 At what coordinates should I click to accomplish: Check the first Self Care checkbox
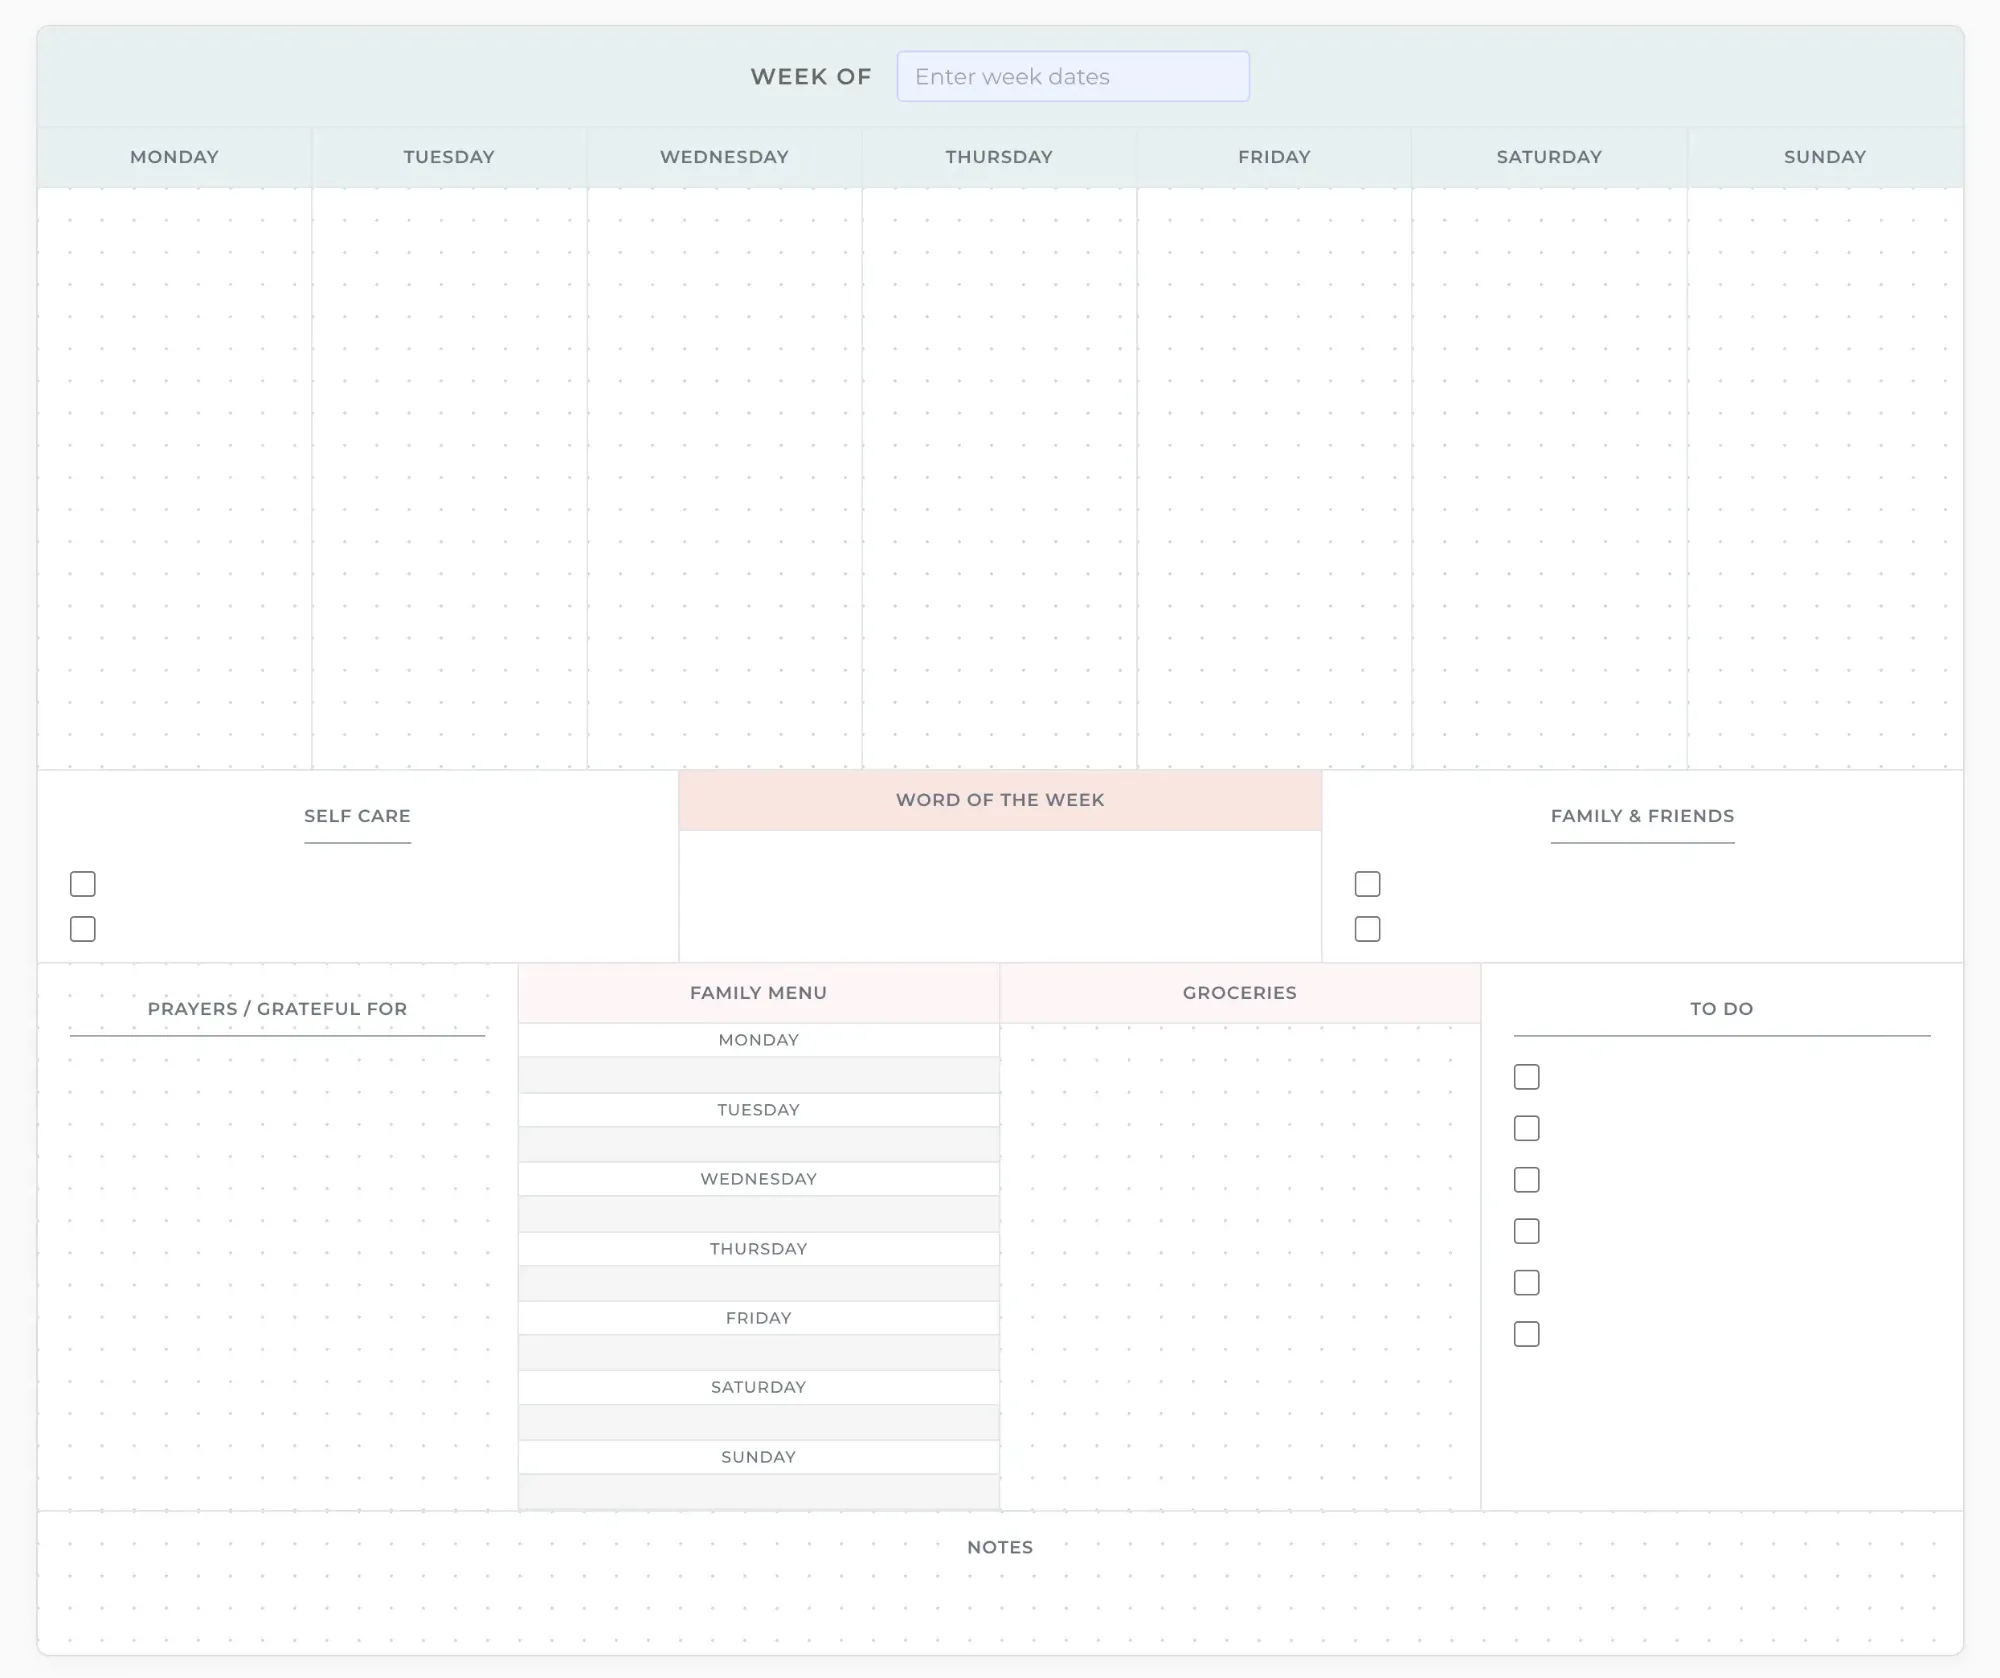[83, 884]
